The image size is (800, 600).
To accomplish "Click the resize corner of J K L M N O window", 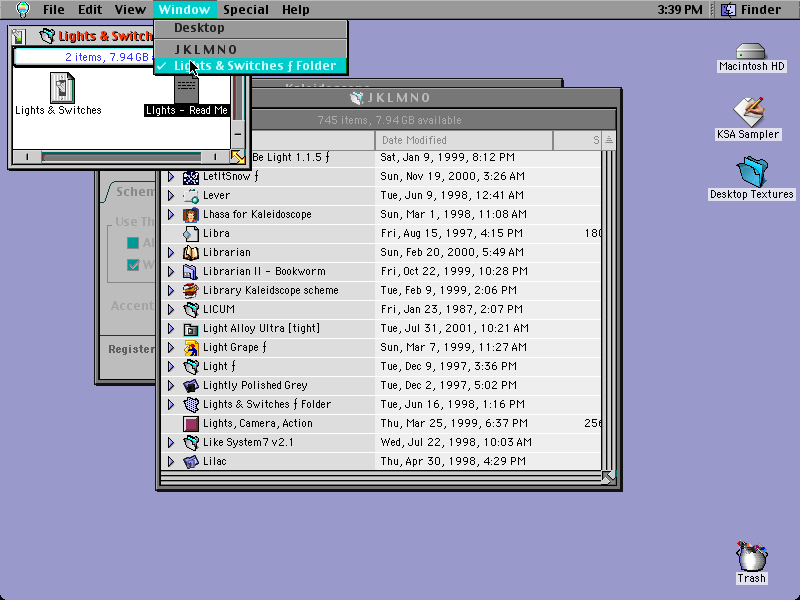I will coord(609,478).
